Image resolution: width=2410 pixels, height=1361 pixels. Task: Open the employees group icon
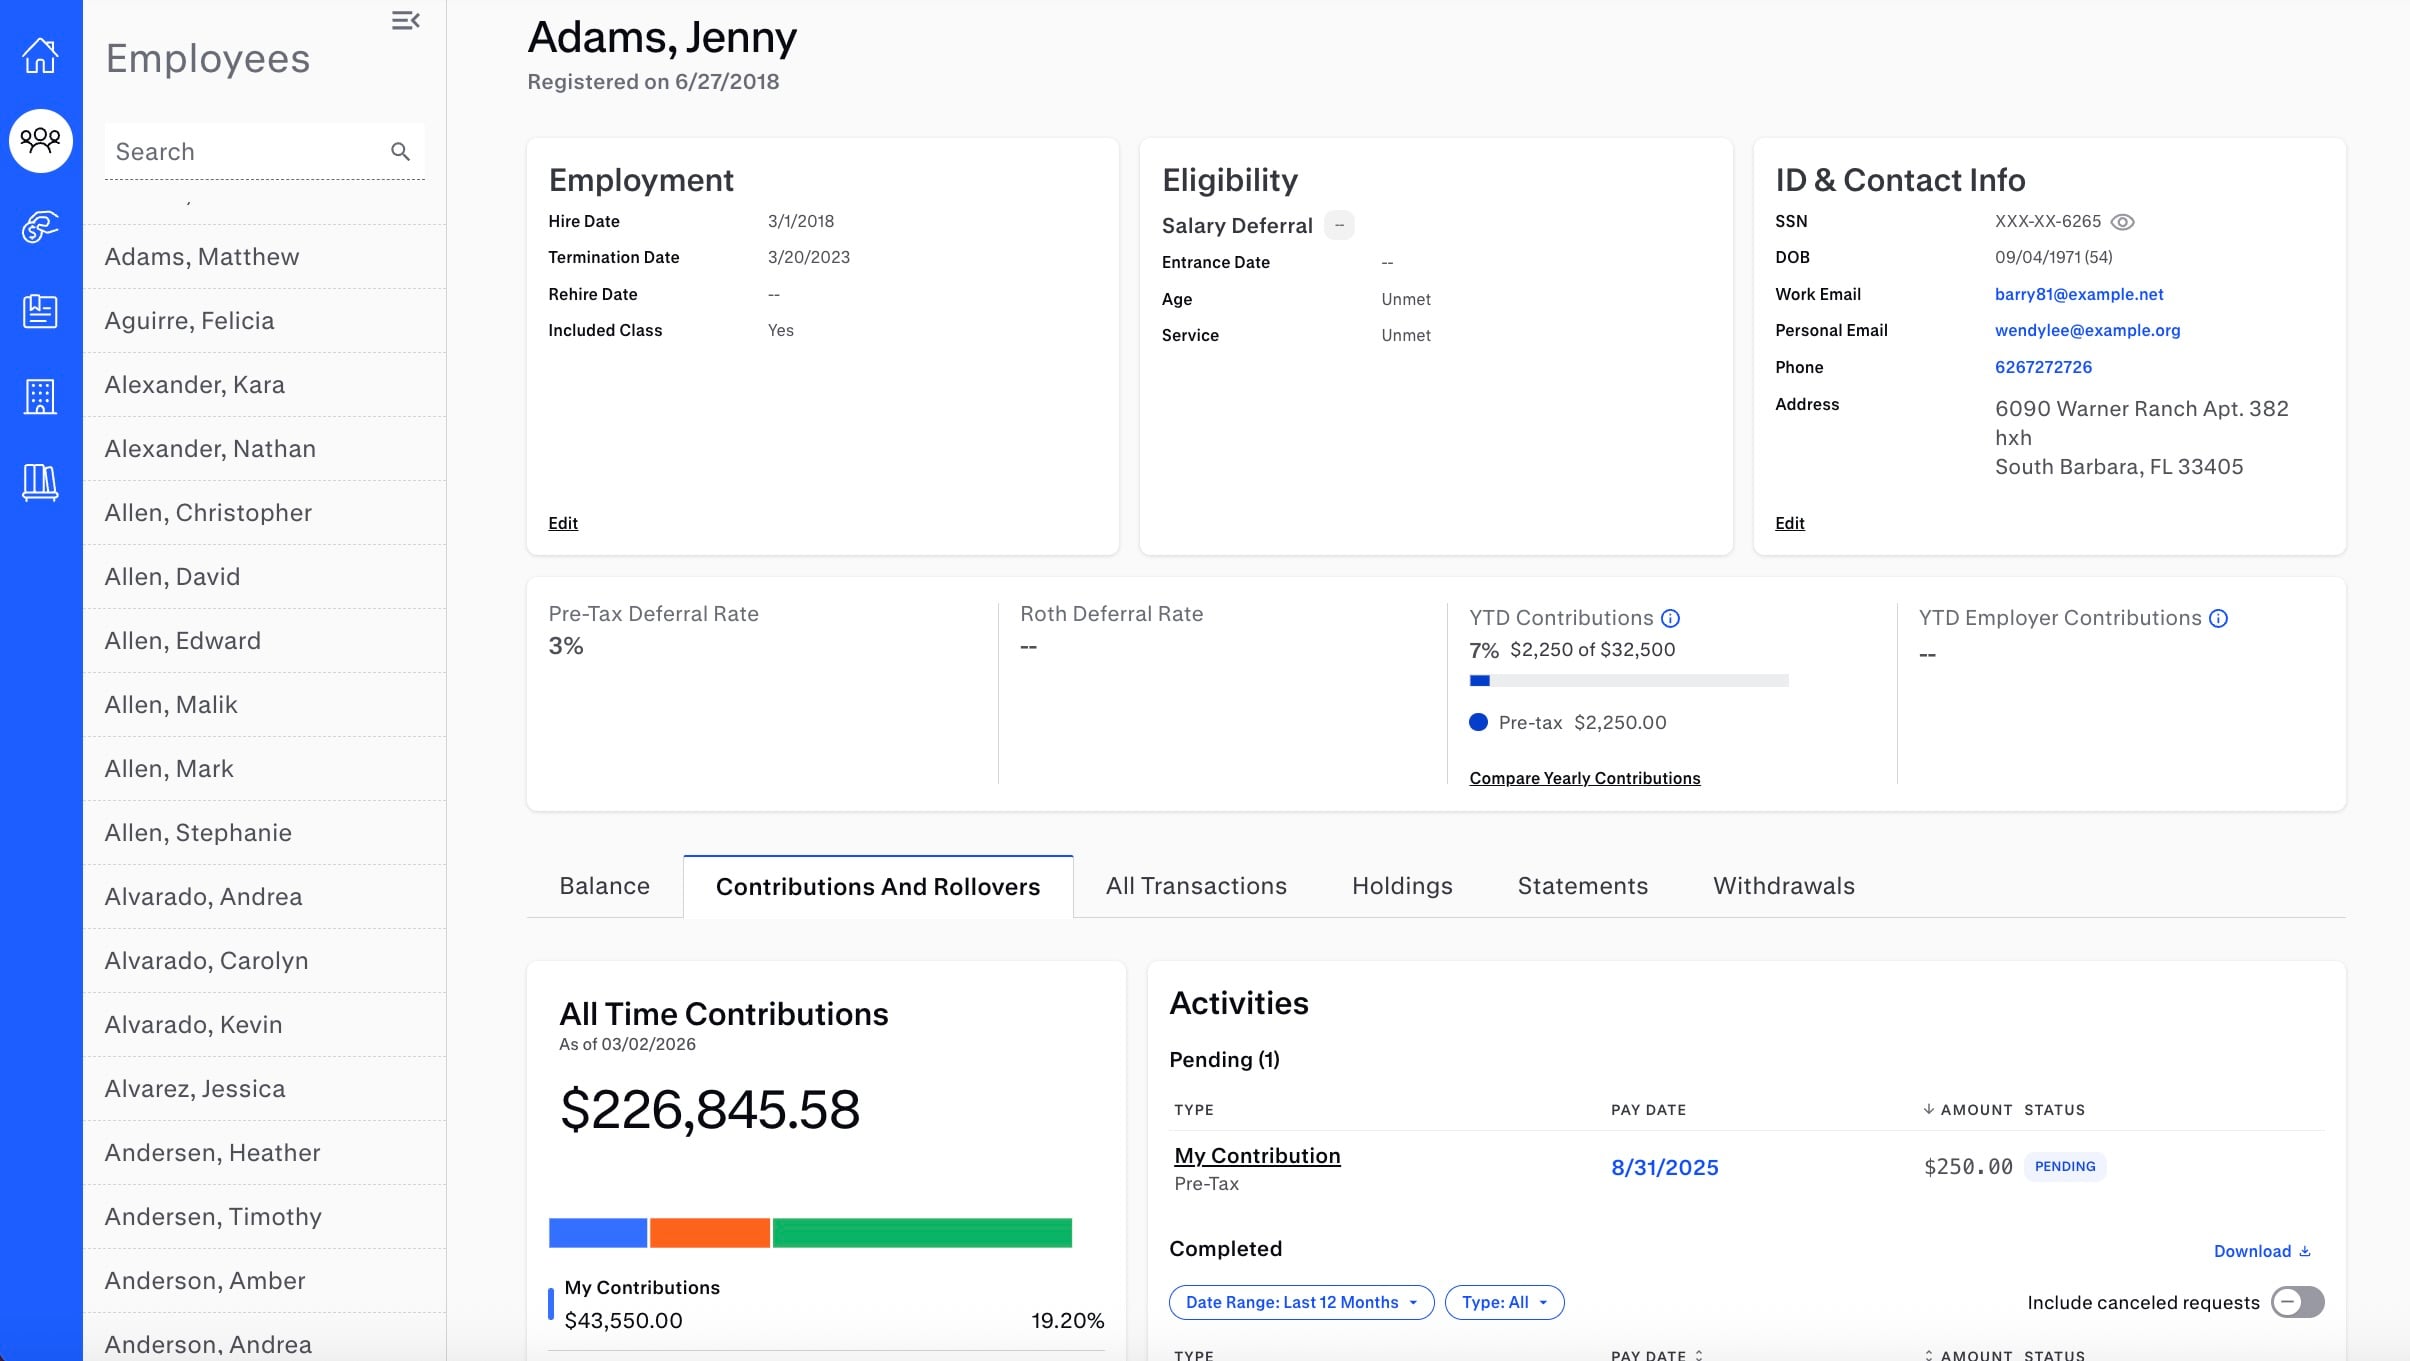coord(40,140)
